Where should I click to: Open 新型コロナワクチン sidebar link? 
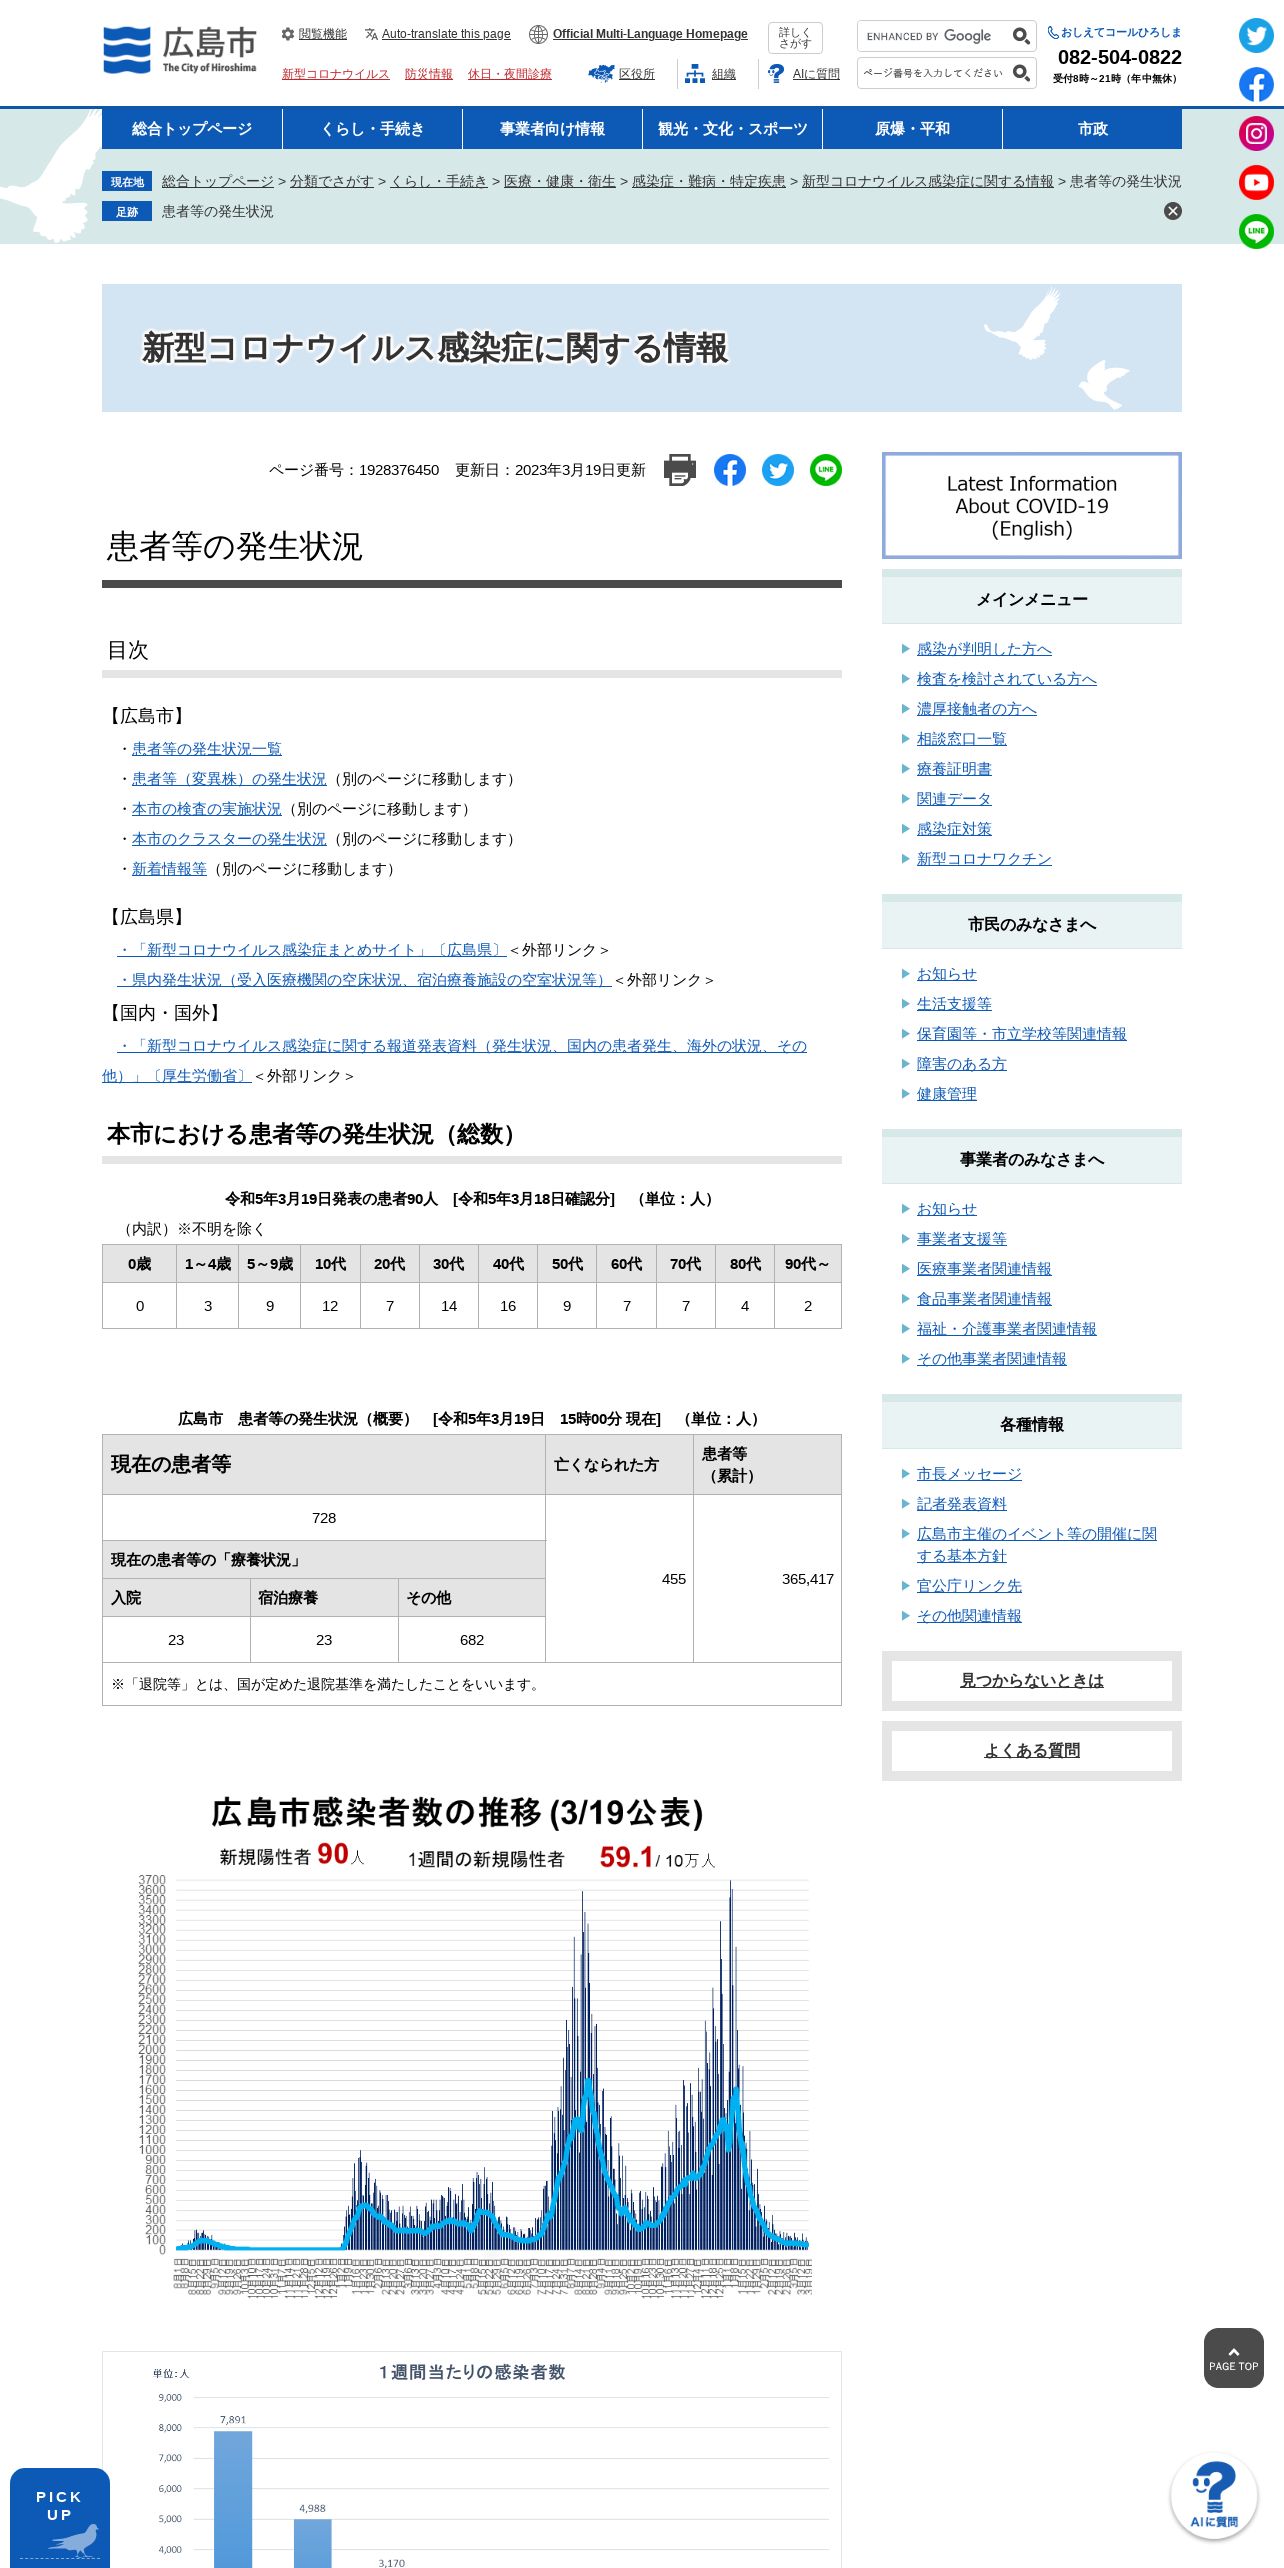point(984,859)
